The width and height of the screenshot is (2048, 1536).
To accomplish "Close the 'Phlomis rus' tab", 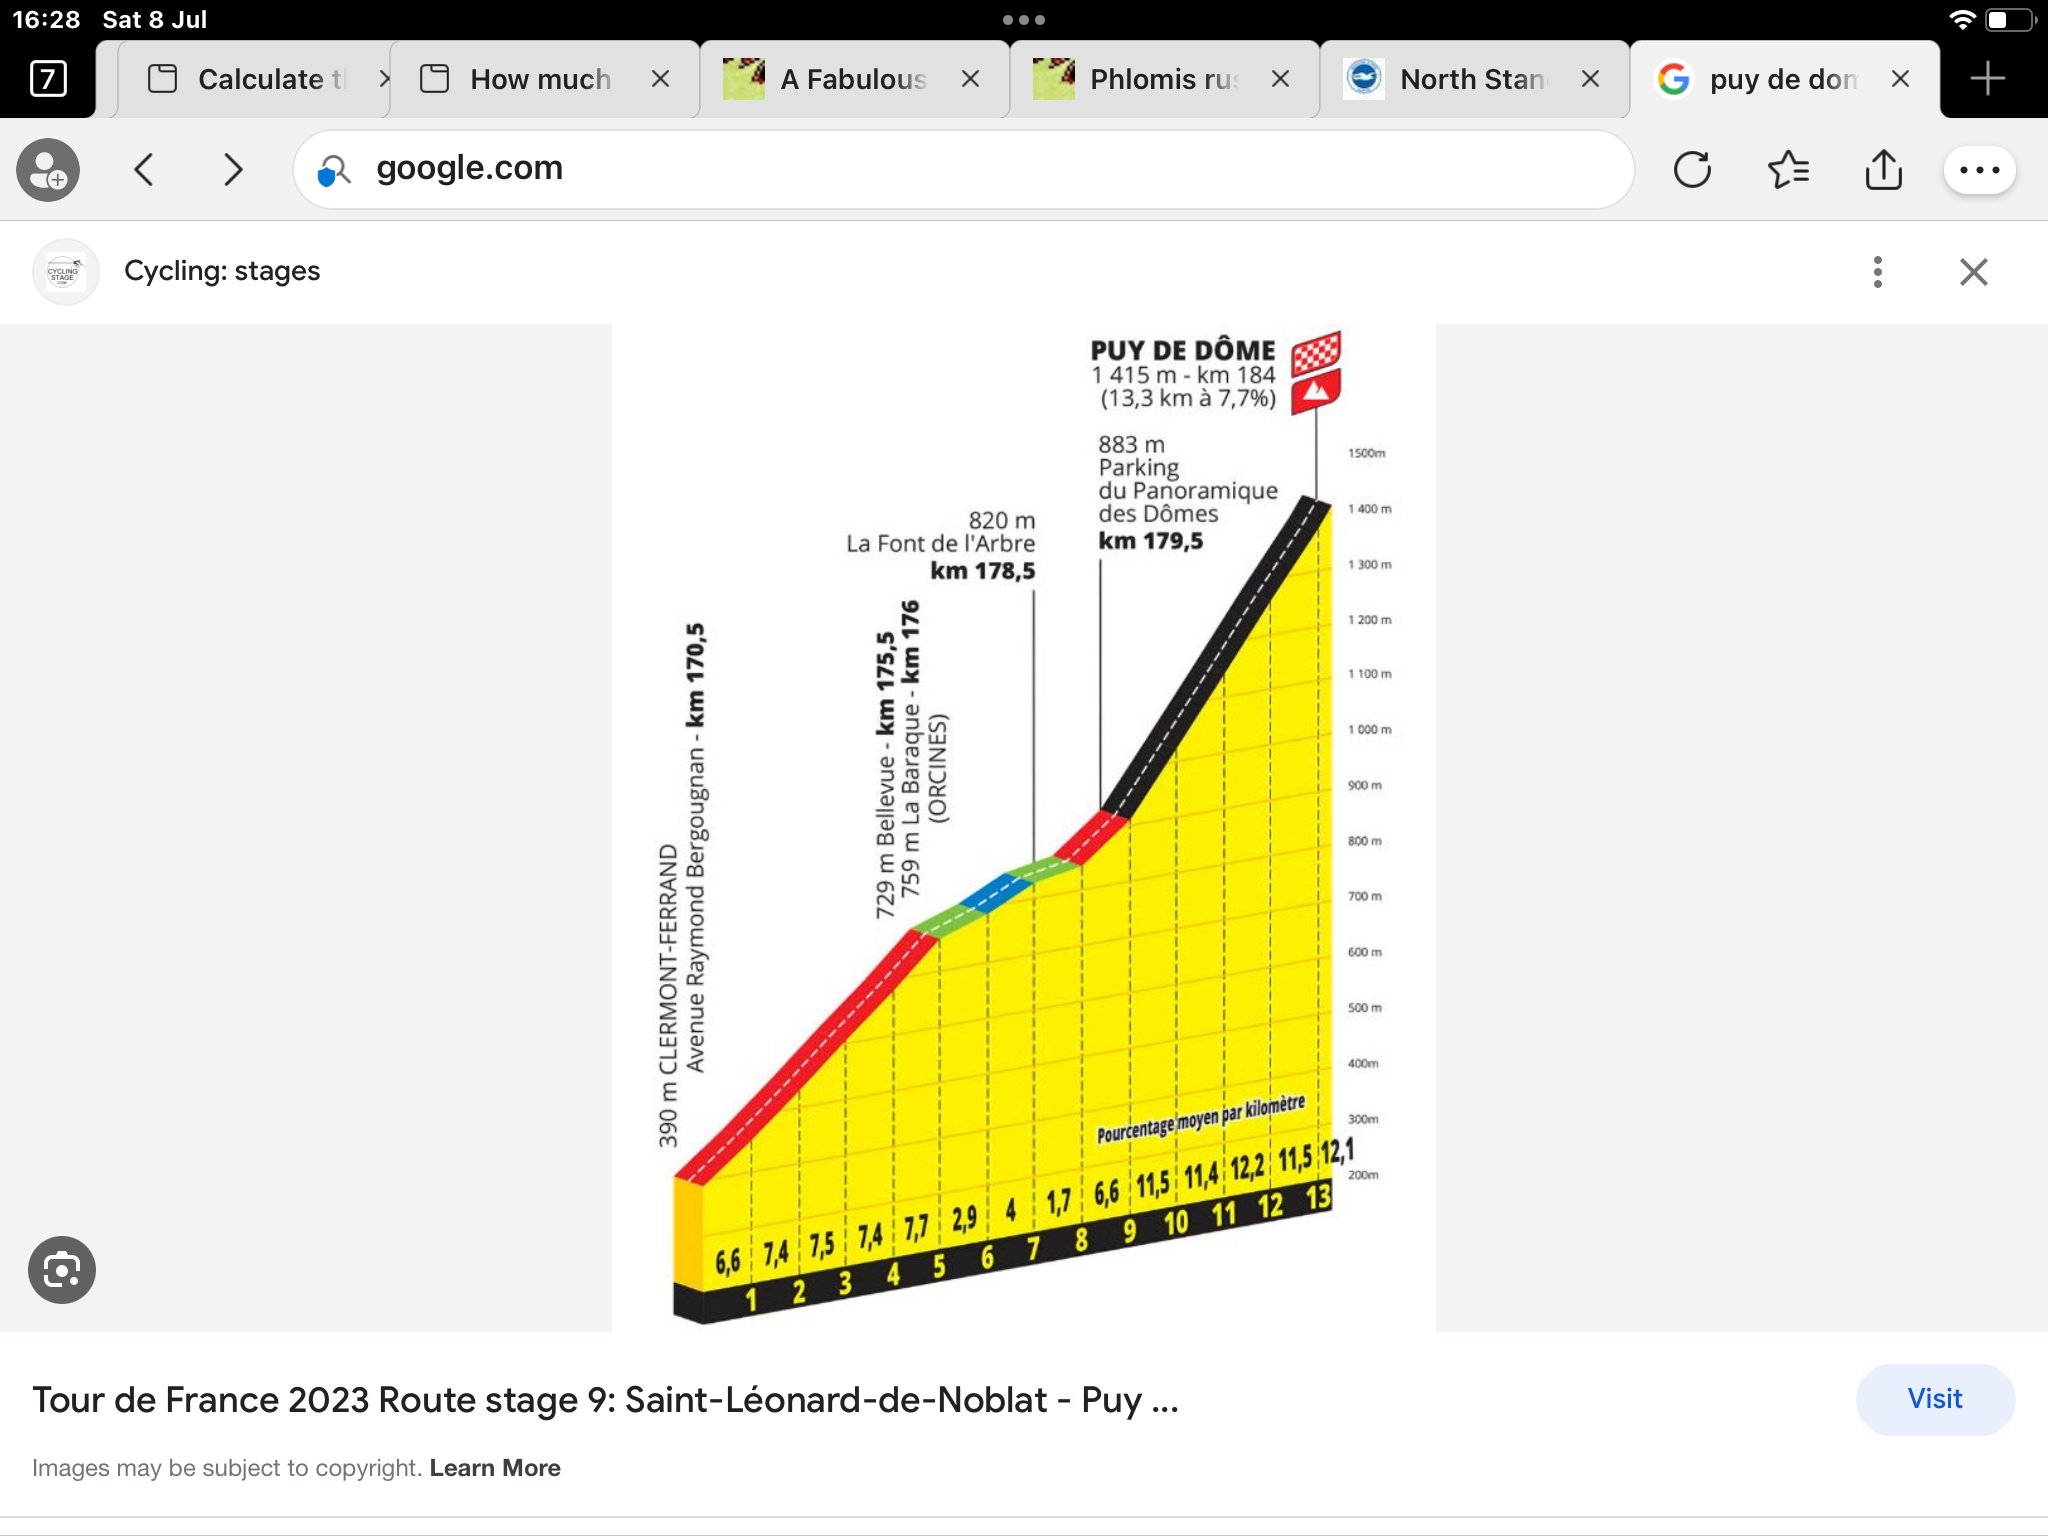I will tap(1280, 79).
